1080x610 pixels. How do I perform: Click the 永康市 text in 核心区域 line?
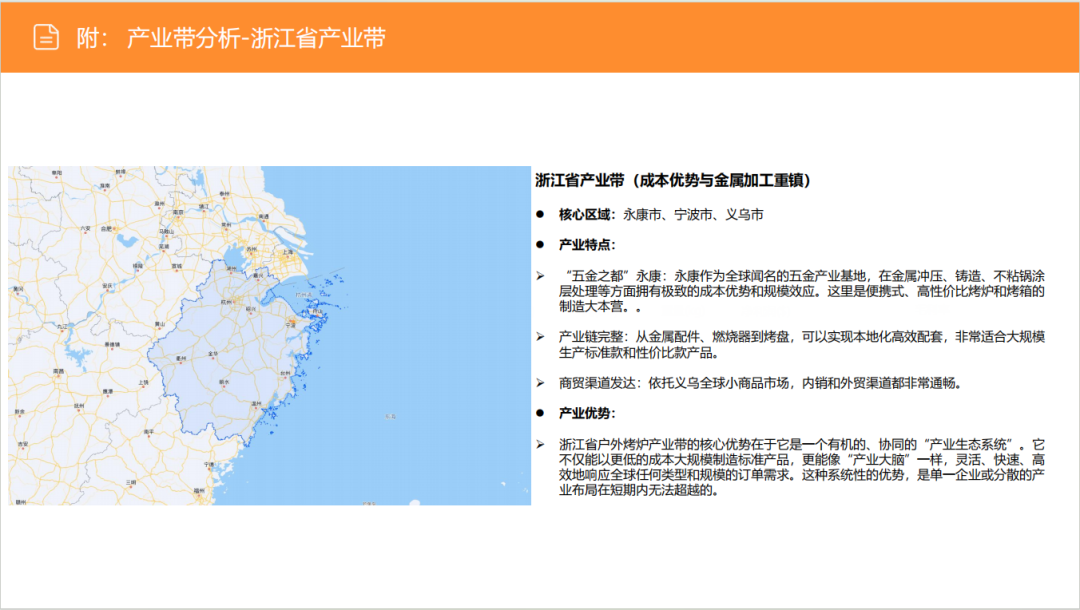pos(640,212)
